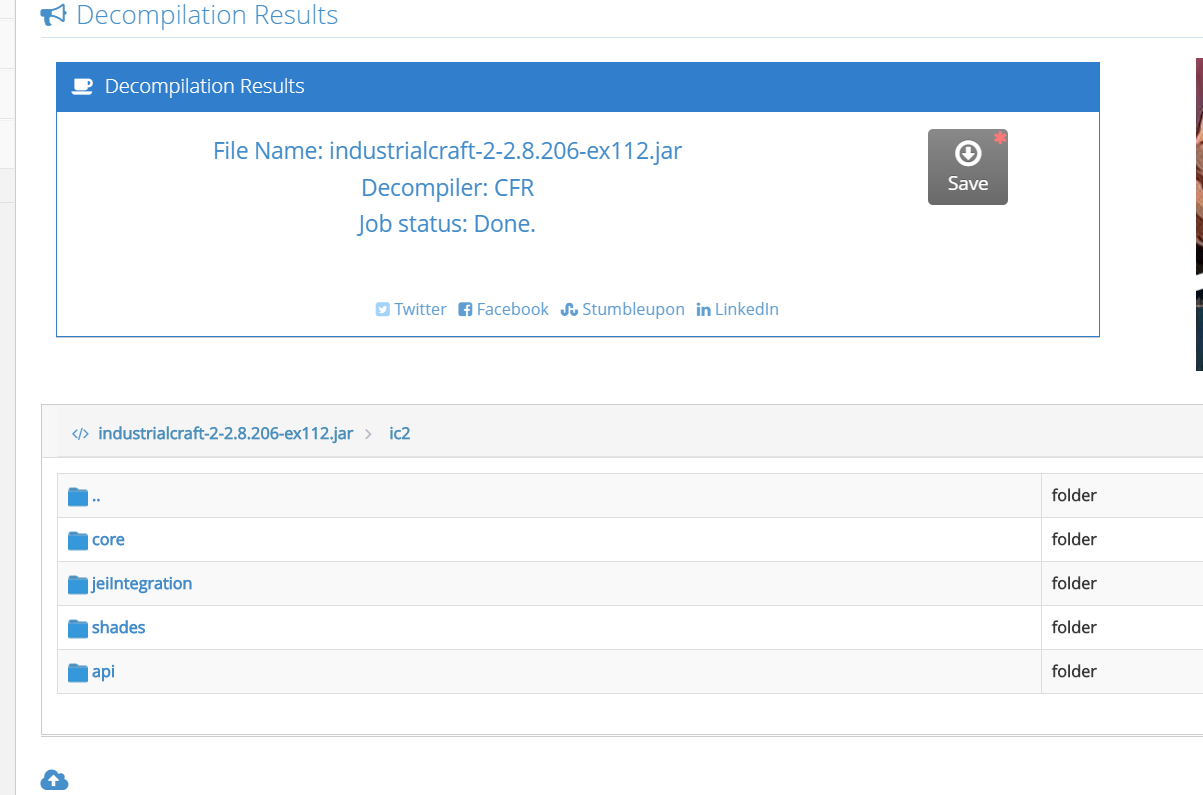The height and width of the screenshot is (795, 1203).
Task: Click the Twitter share icon
Action: [x=382, y=310]
